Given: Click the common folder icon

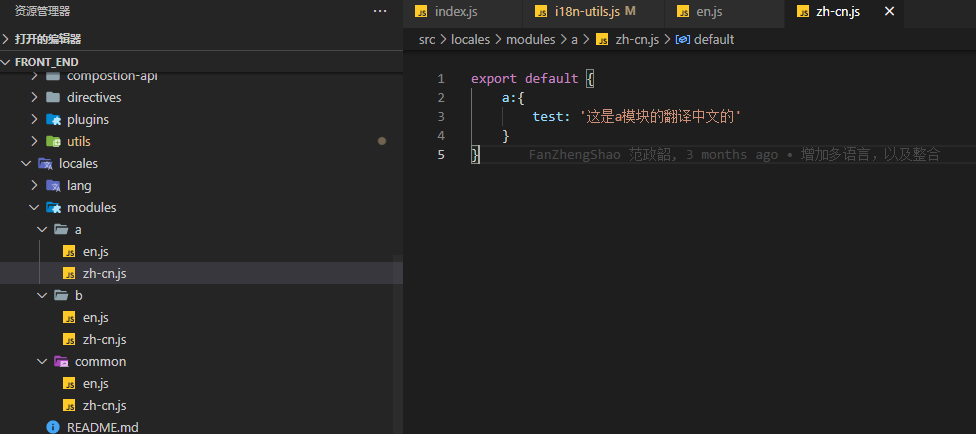Looking at the screenshot, I should coord(61,361).
